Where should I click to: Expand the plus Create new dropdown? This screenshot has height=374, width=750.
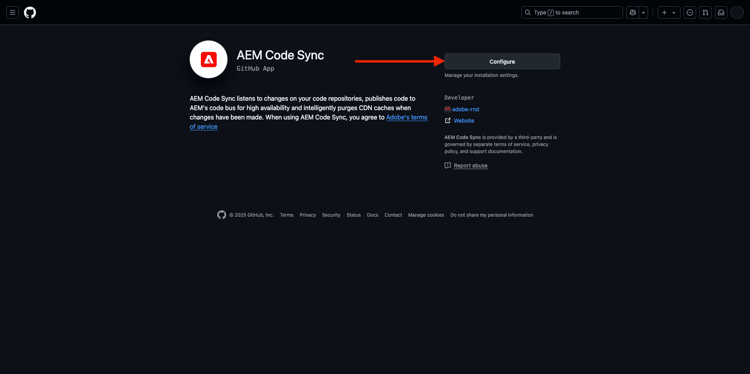669,12
